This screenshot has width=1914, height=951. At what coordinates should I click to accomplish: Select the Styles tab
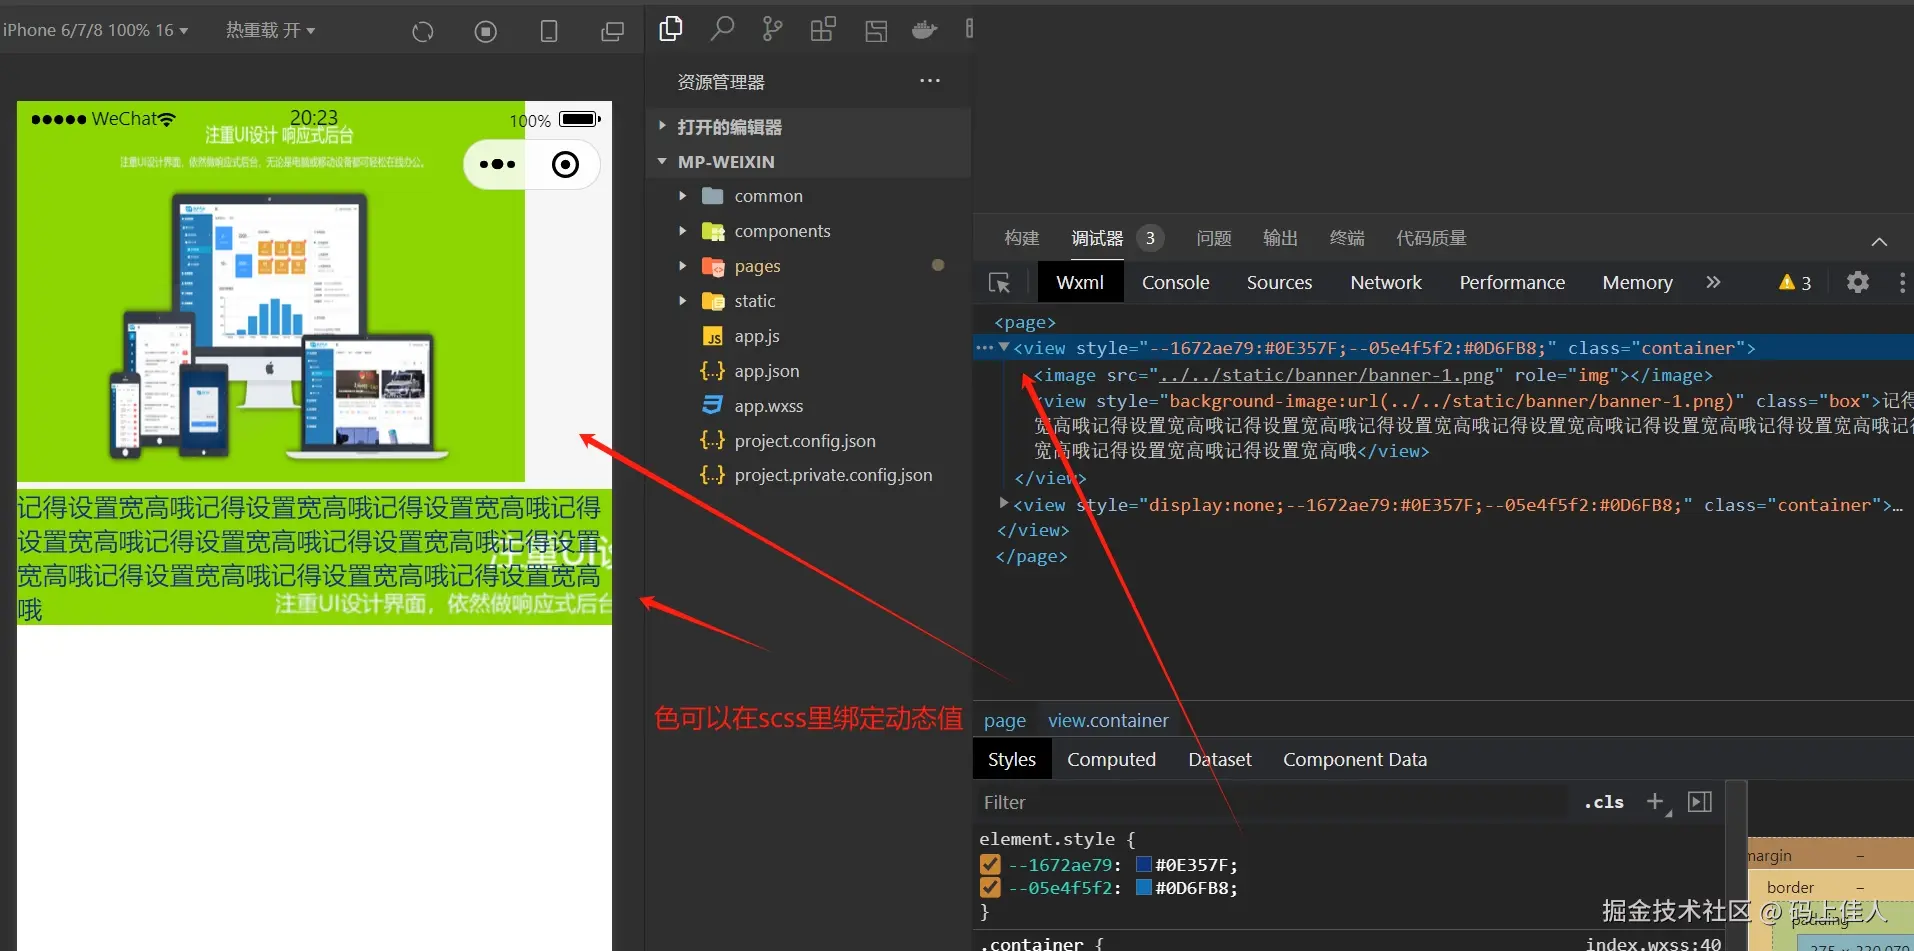[1012, 759]
